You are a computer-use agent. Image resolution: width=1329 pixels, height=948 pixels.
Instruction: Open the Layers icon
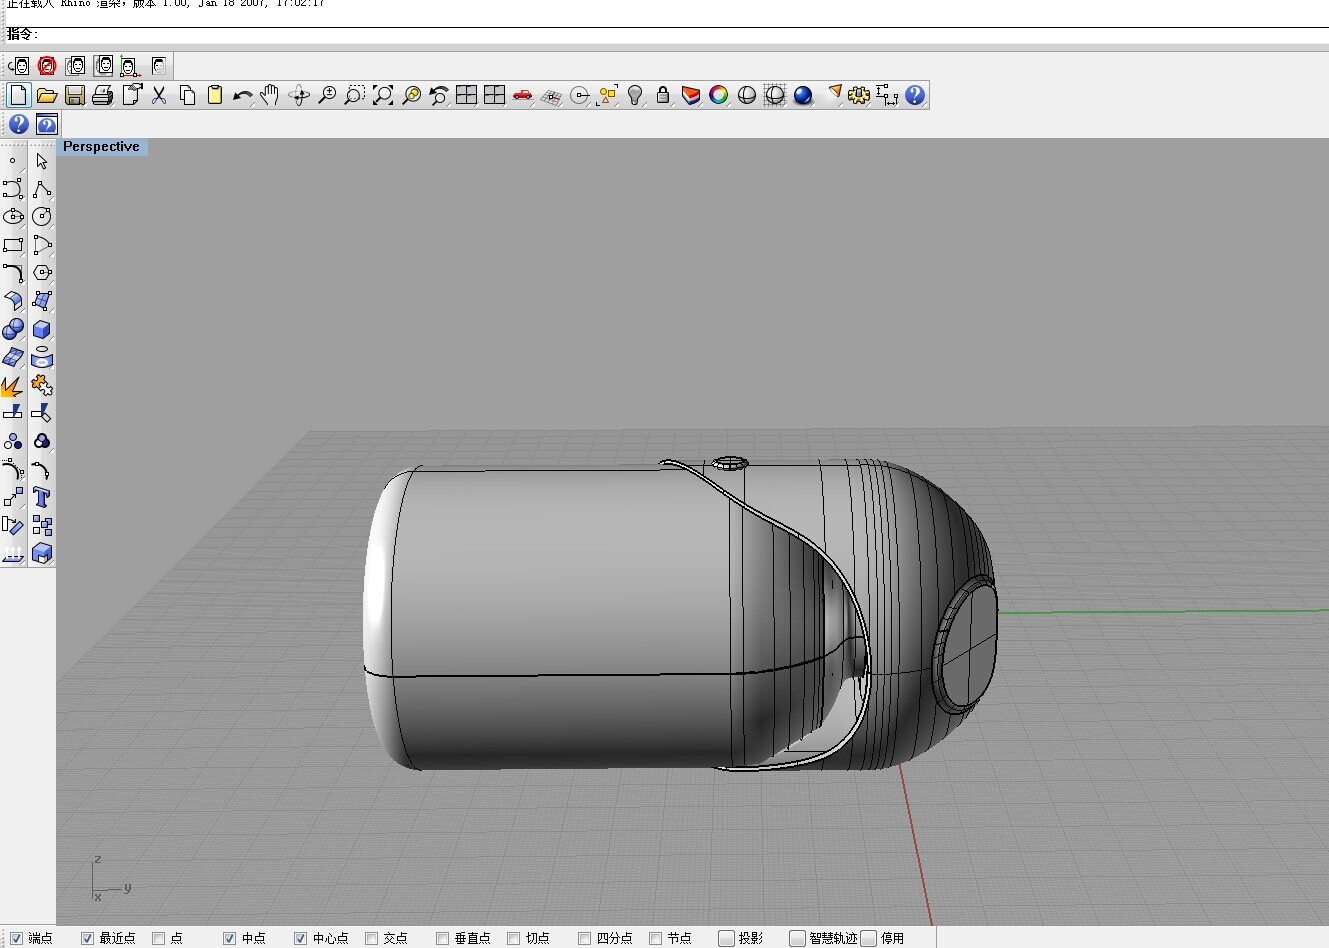[x=691, y=95]
